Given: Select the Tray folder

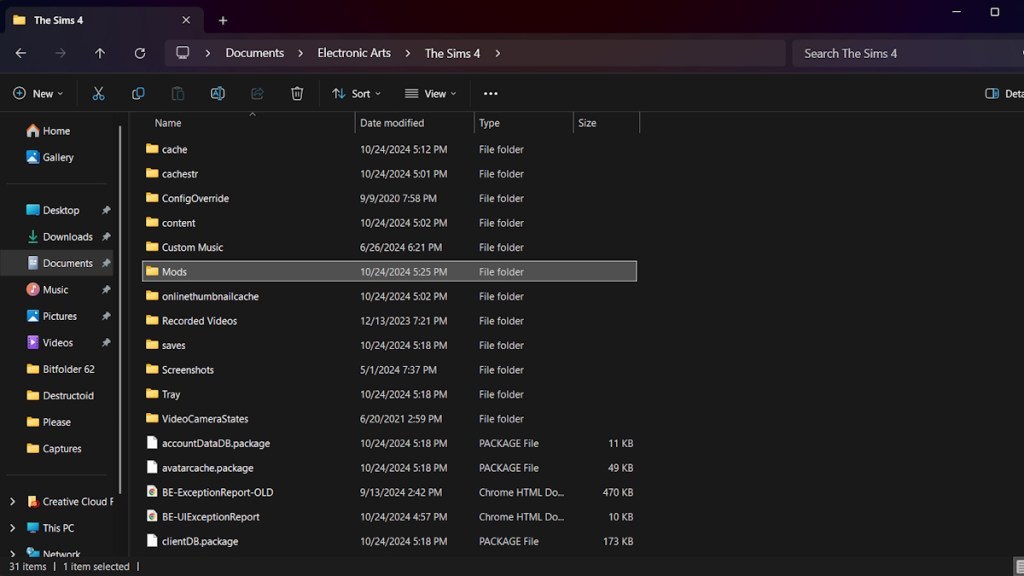Looking at the screenshot, I should coord(171,394).
